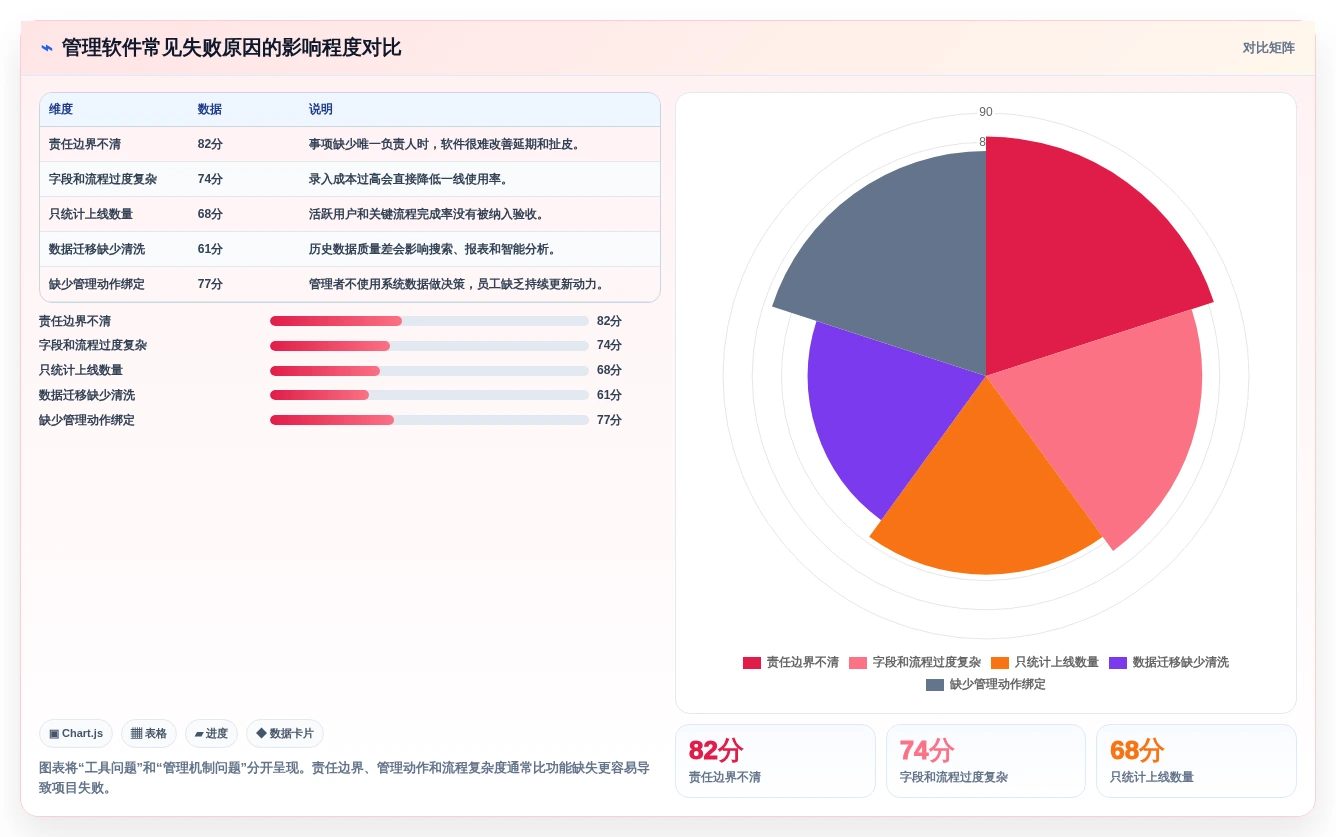1336x837 pixels.
Task: Toggle legend item 责任边界不清
Action: click(x=791, y=662)
